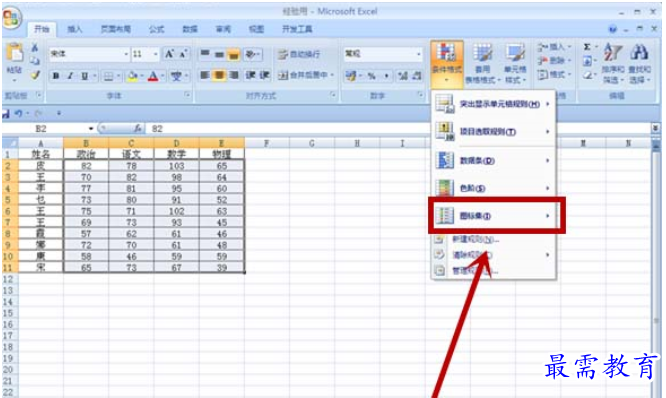The image size is (666, 398).
Task: Open the font color dropdown arrow
Action: coord(162,76)
